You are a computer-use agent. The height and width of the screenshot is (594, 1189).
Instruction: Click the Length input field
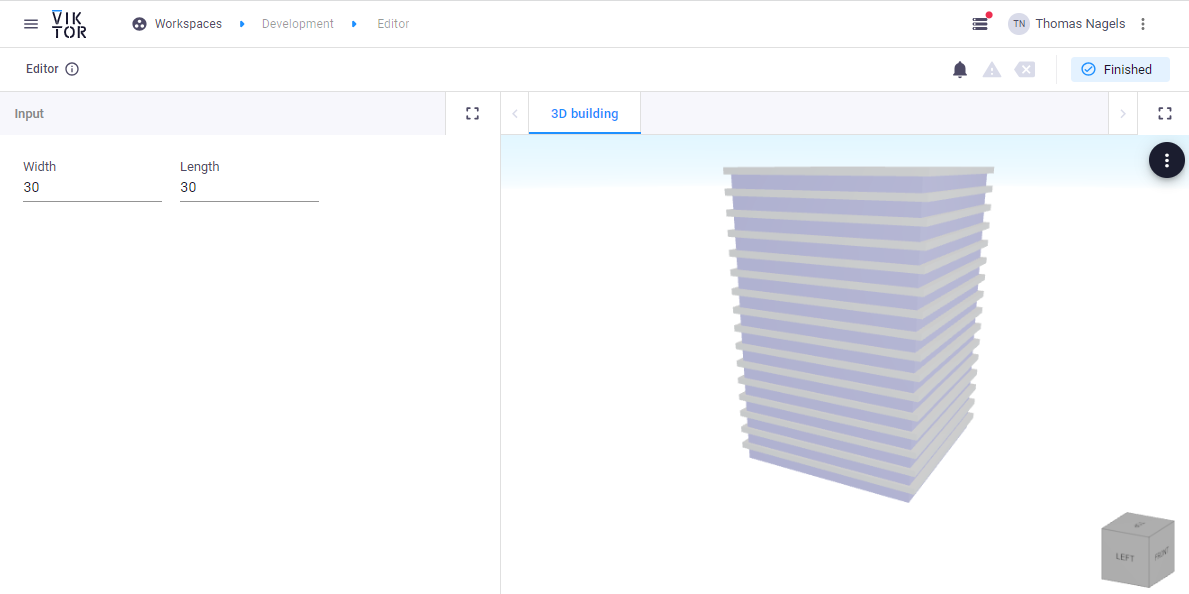249,188
